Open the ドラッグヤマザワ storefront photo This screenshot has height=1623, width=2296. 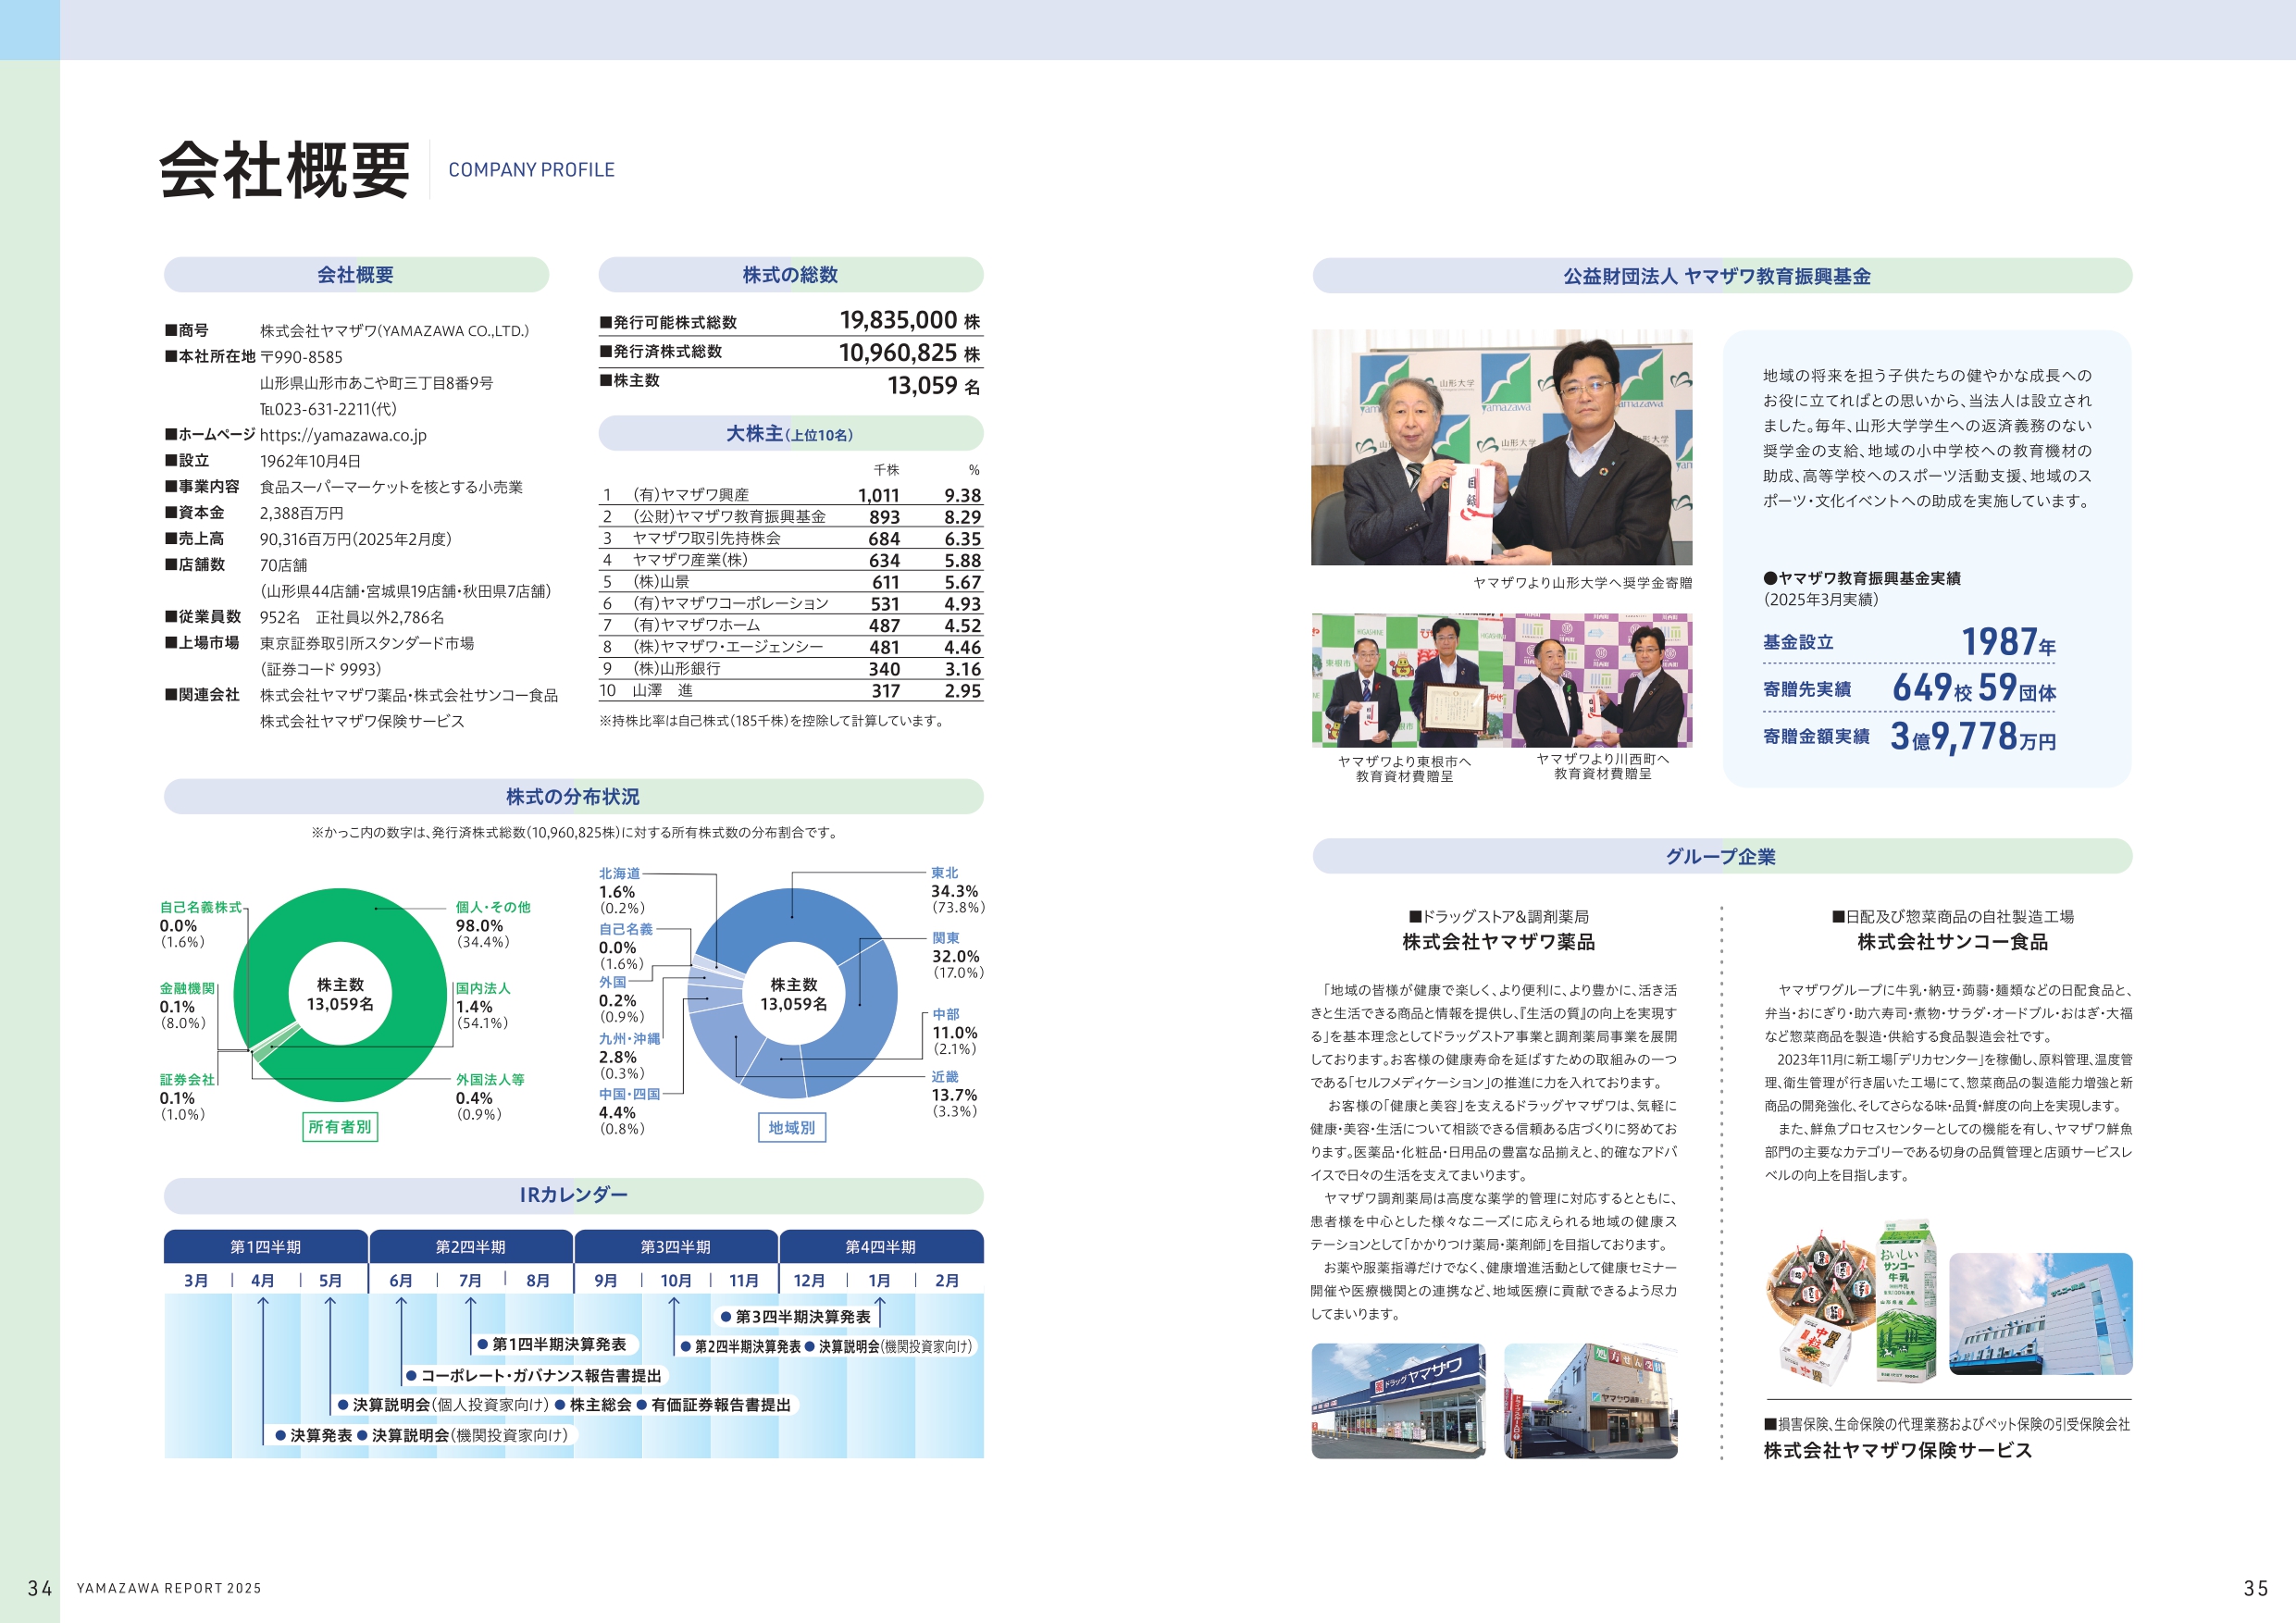tap(1398, 1401)
